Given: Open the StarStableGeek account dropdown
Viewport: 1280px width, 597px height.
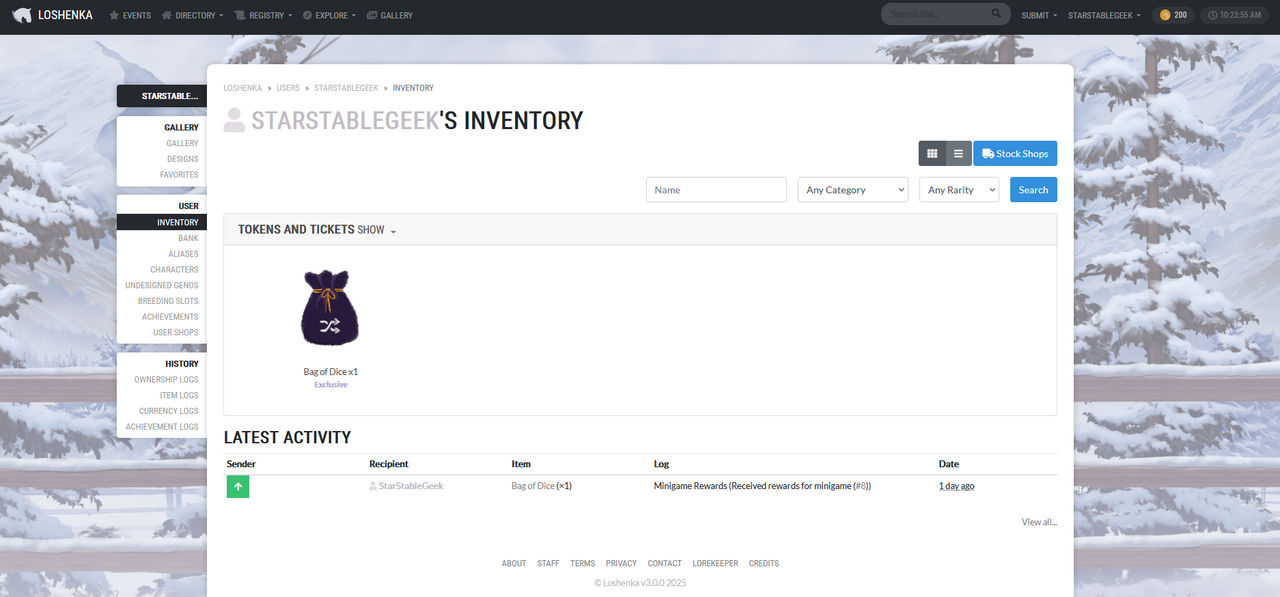Looking at the screenshot, I should click(1105, 15).
